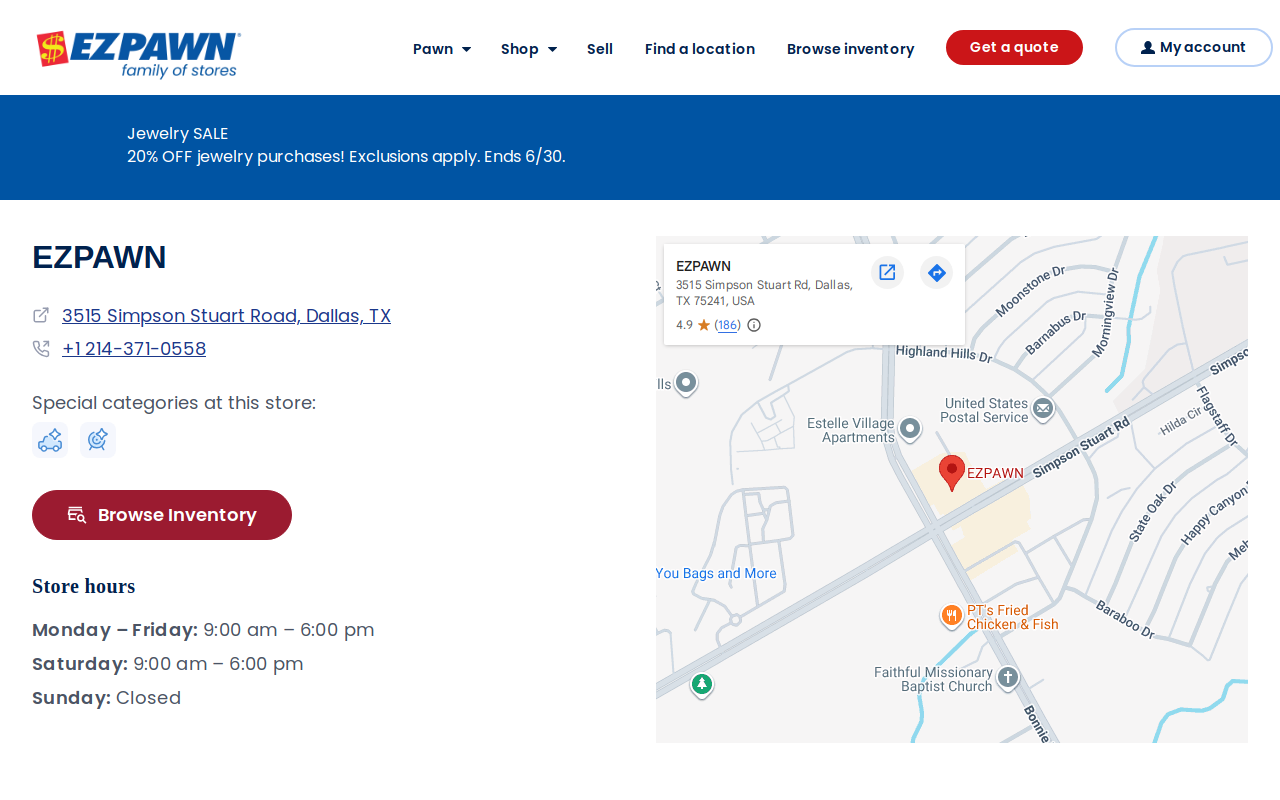Click the info icon next to reviews
The width and height of the screenshot is (1280, 800).
[754, 325]
